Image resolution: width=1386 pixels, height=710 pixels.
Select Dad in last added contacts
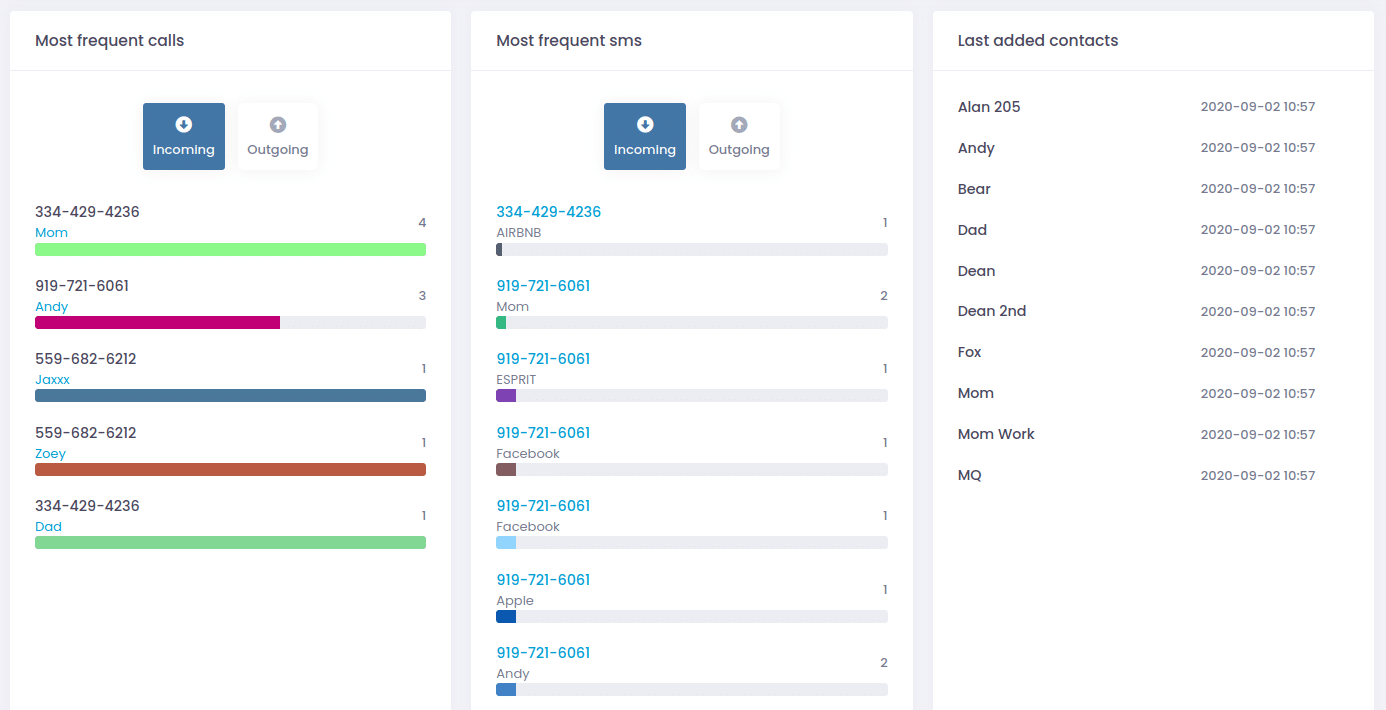pyautogui.click(x=972, y=230)
